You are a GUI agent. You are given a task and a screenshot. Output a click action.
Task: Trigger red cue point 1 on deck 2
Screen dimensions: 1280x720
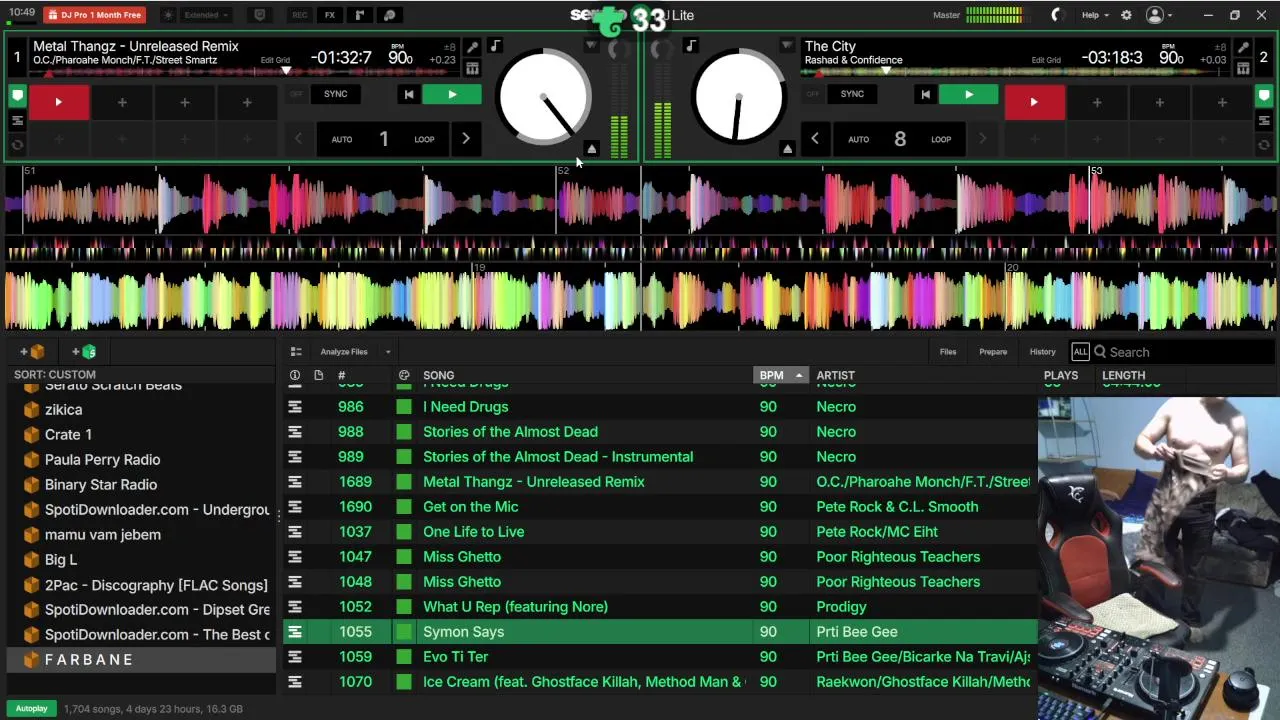(x=1034, y=102)
